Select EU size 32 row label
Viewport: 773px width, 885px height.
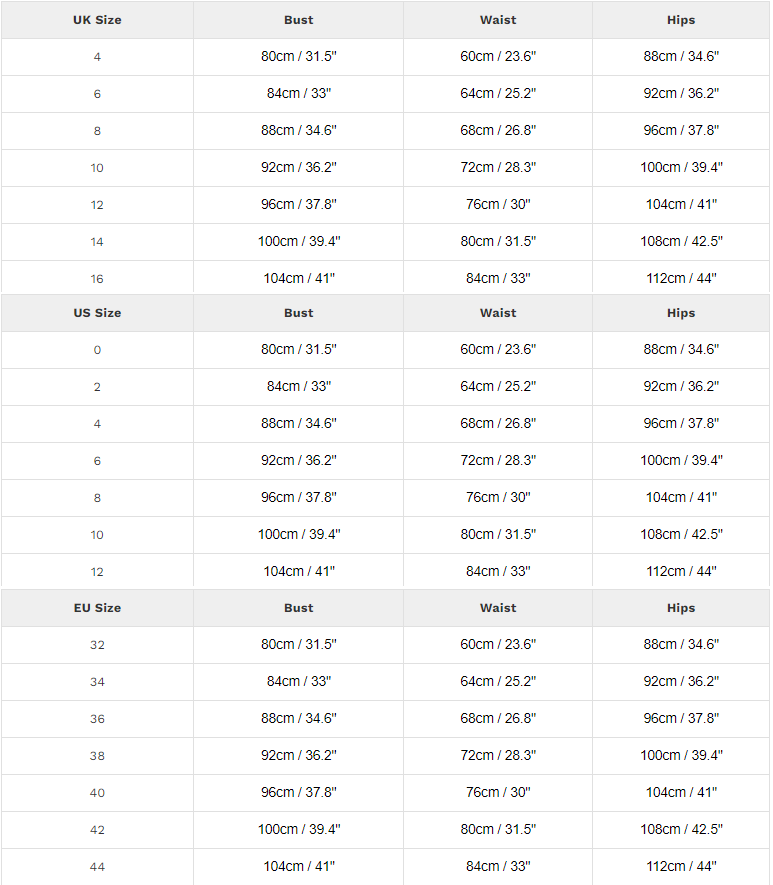(97, 645)
